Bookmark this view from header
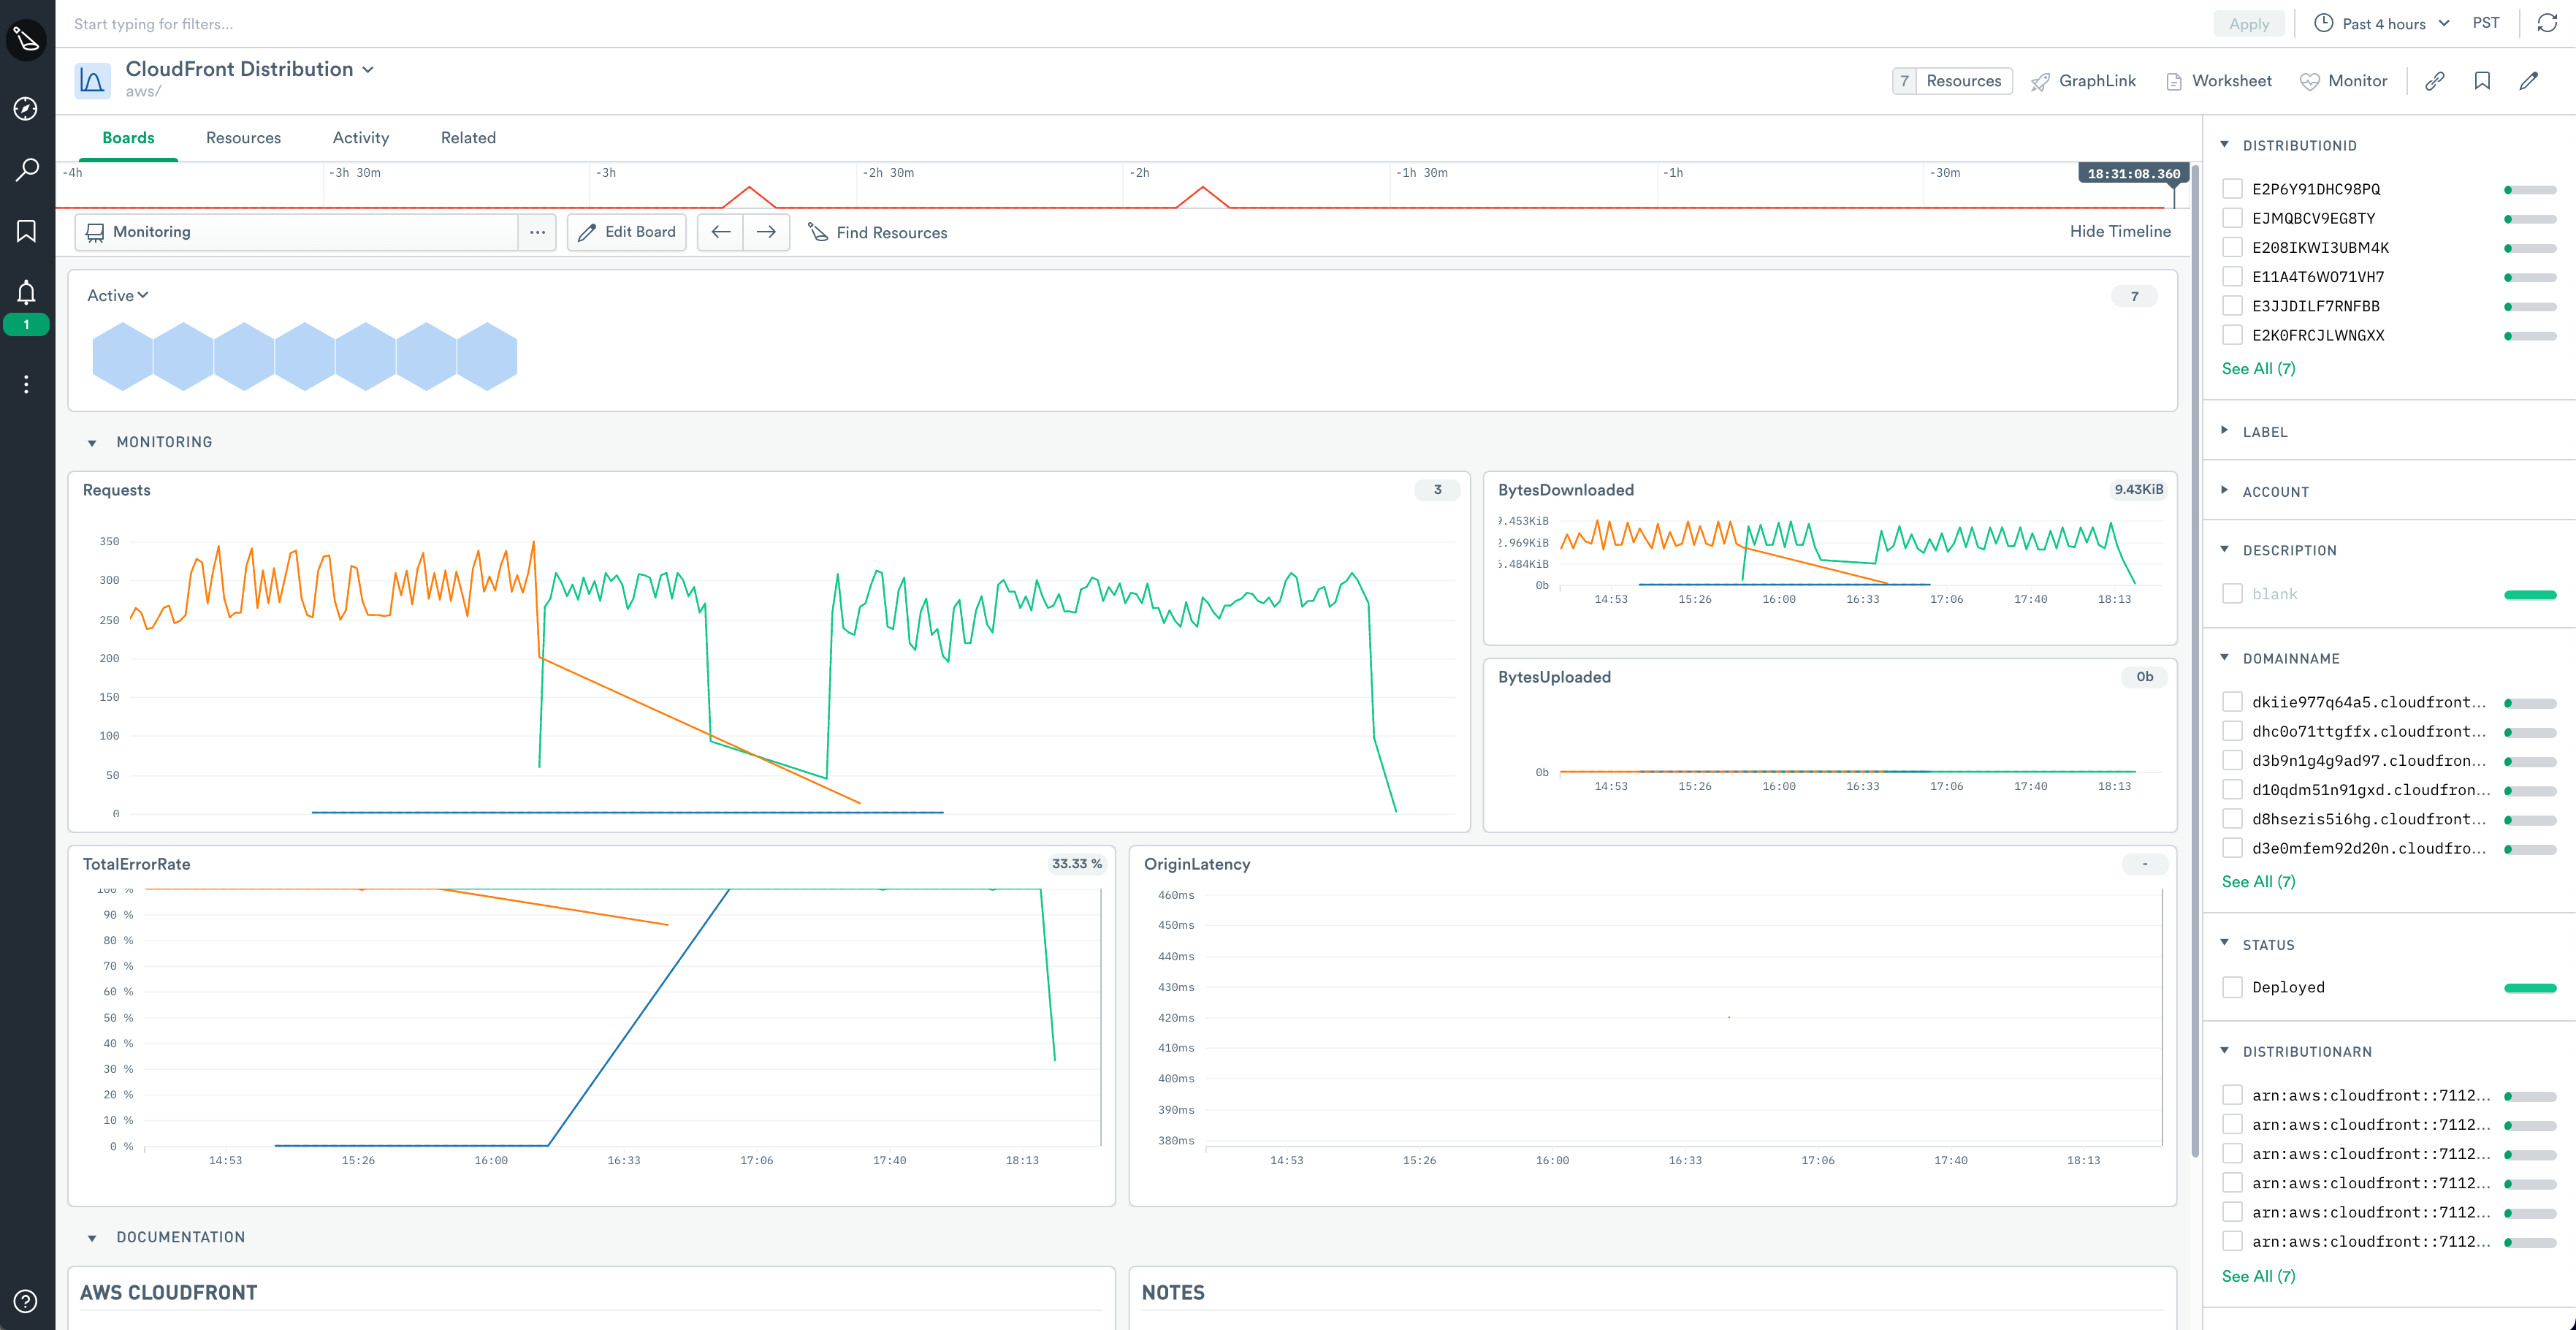This screenshot has height=1330, width=2576. [2482, 81]
